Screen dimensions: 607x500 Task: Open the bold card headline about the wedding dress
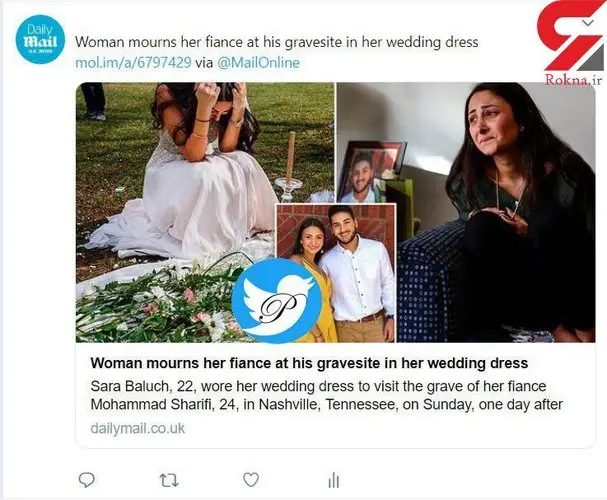pos(309,361)
